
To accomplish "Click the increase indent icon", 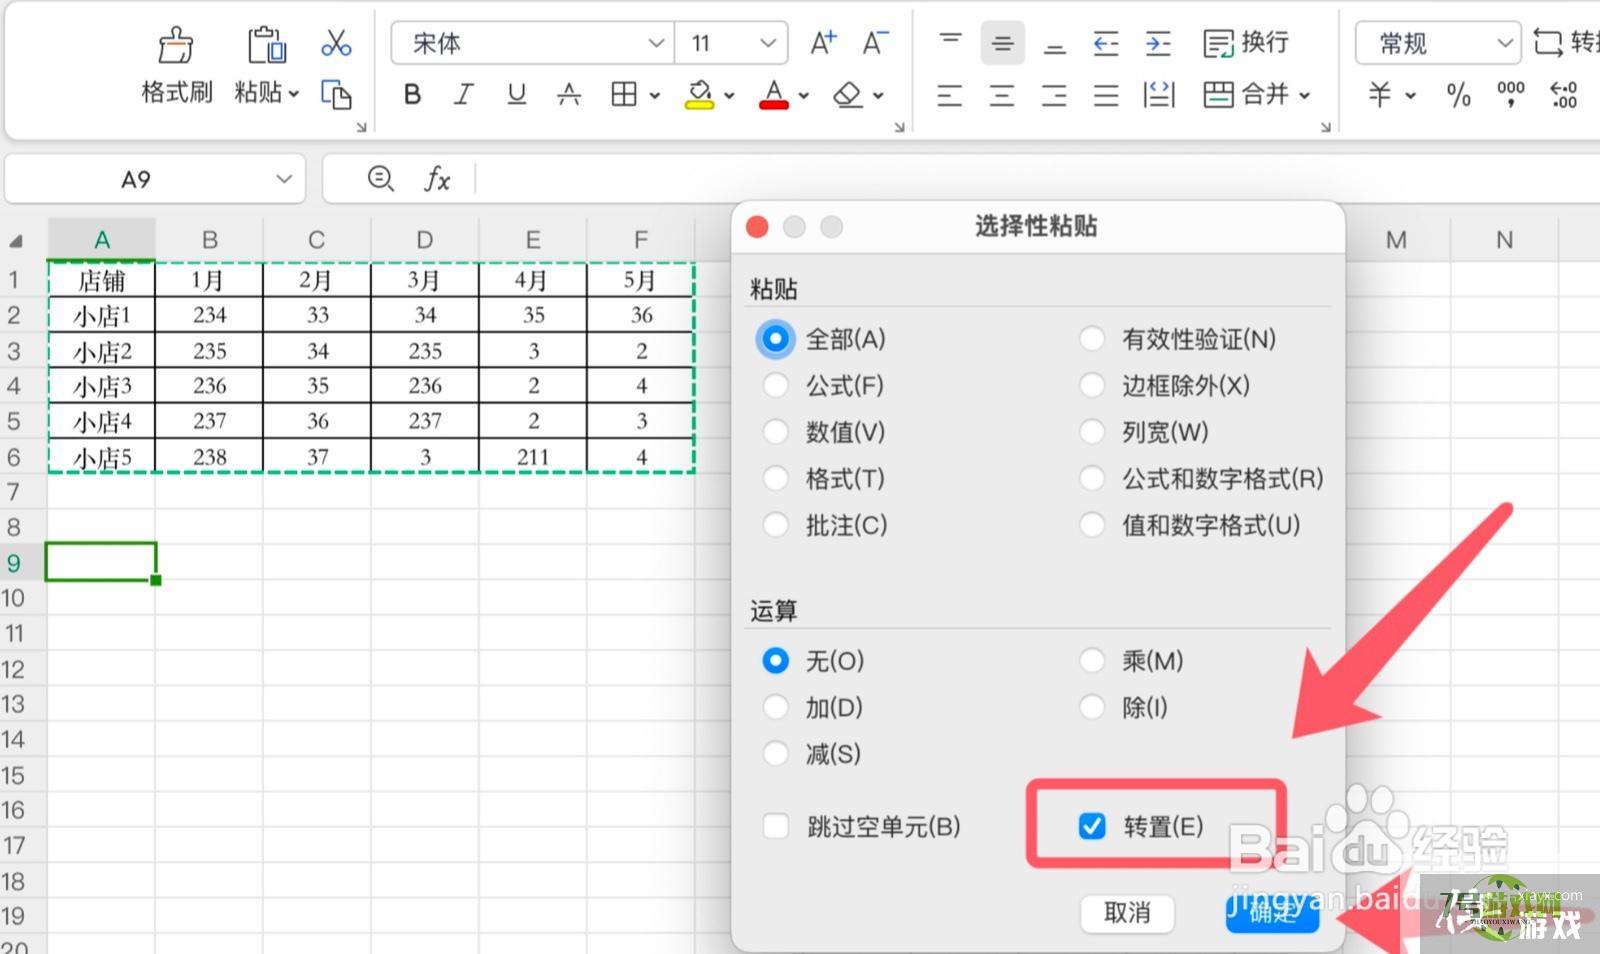I will (x=1158, y=43).
